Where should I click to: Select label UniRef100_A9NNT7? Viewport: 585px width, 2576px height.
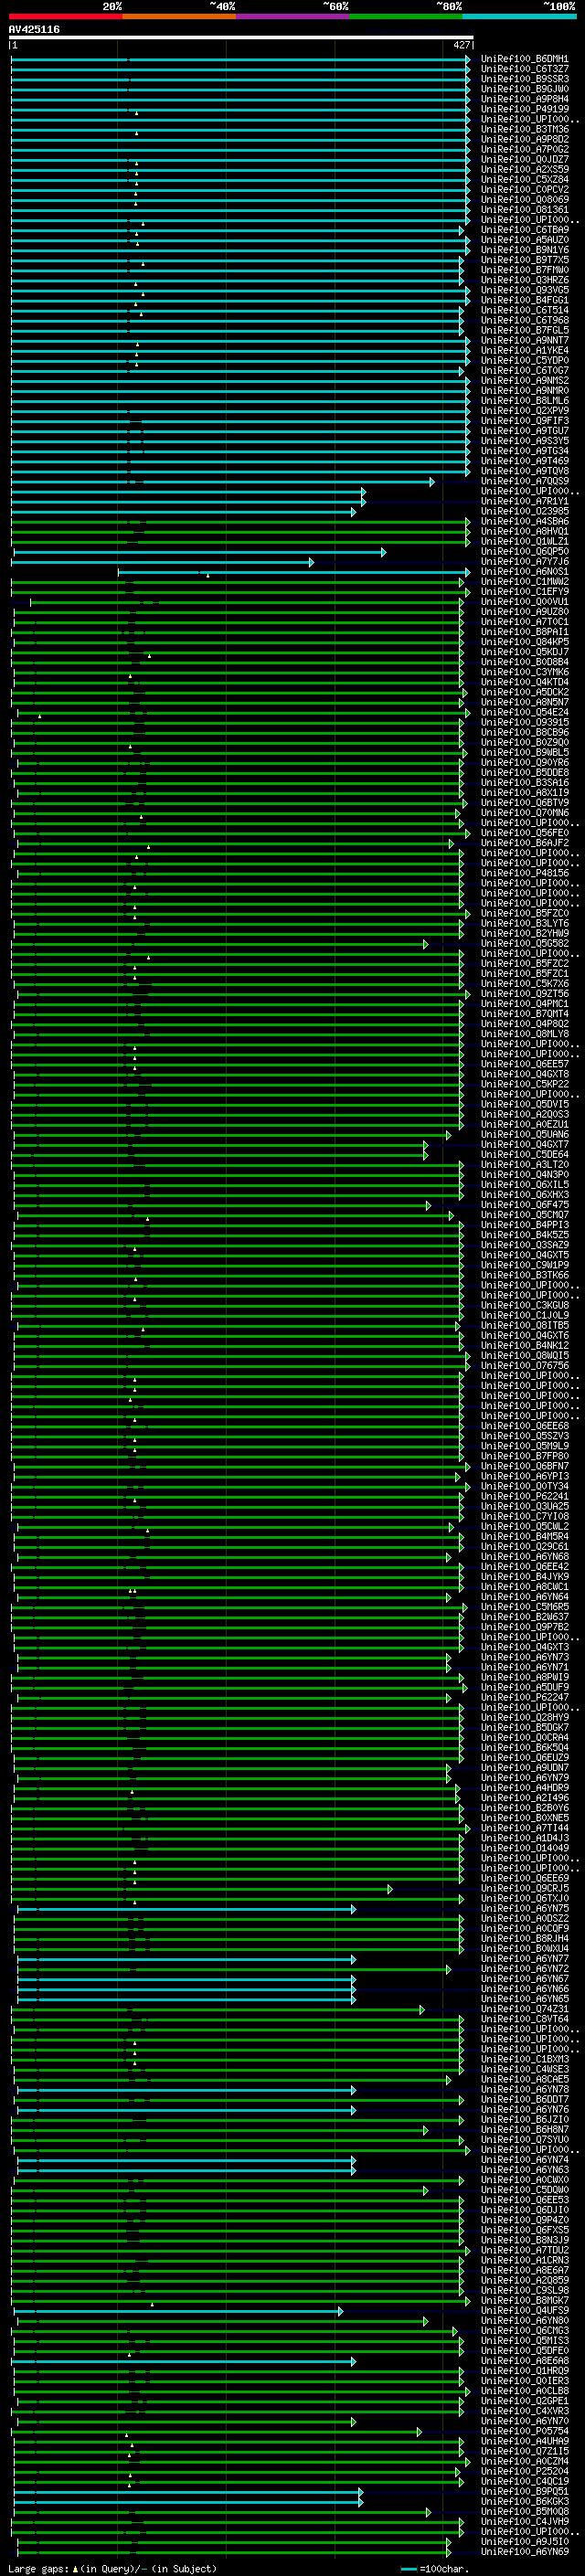click(525, 340)
